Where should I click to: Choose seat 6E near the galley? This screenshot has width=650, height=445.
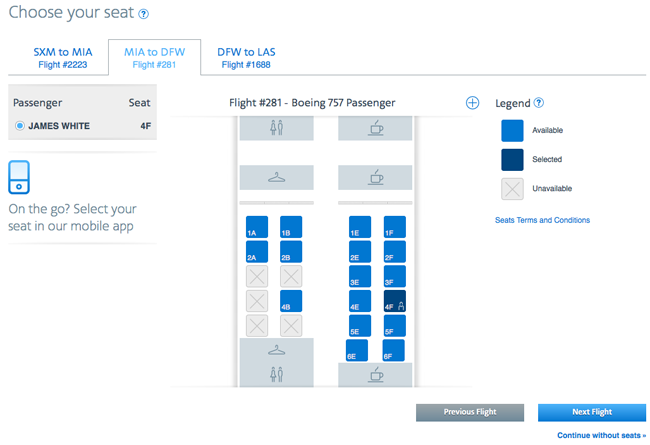pos(357,351)
